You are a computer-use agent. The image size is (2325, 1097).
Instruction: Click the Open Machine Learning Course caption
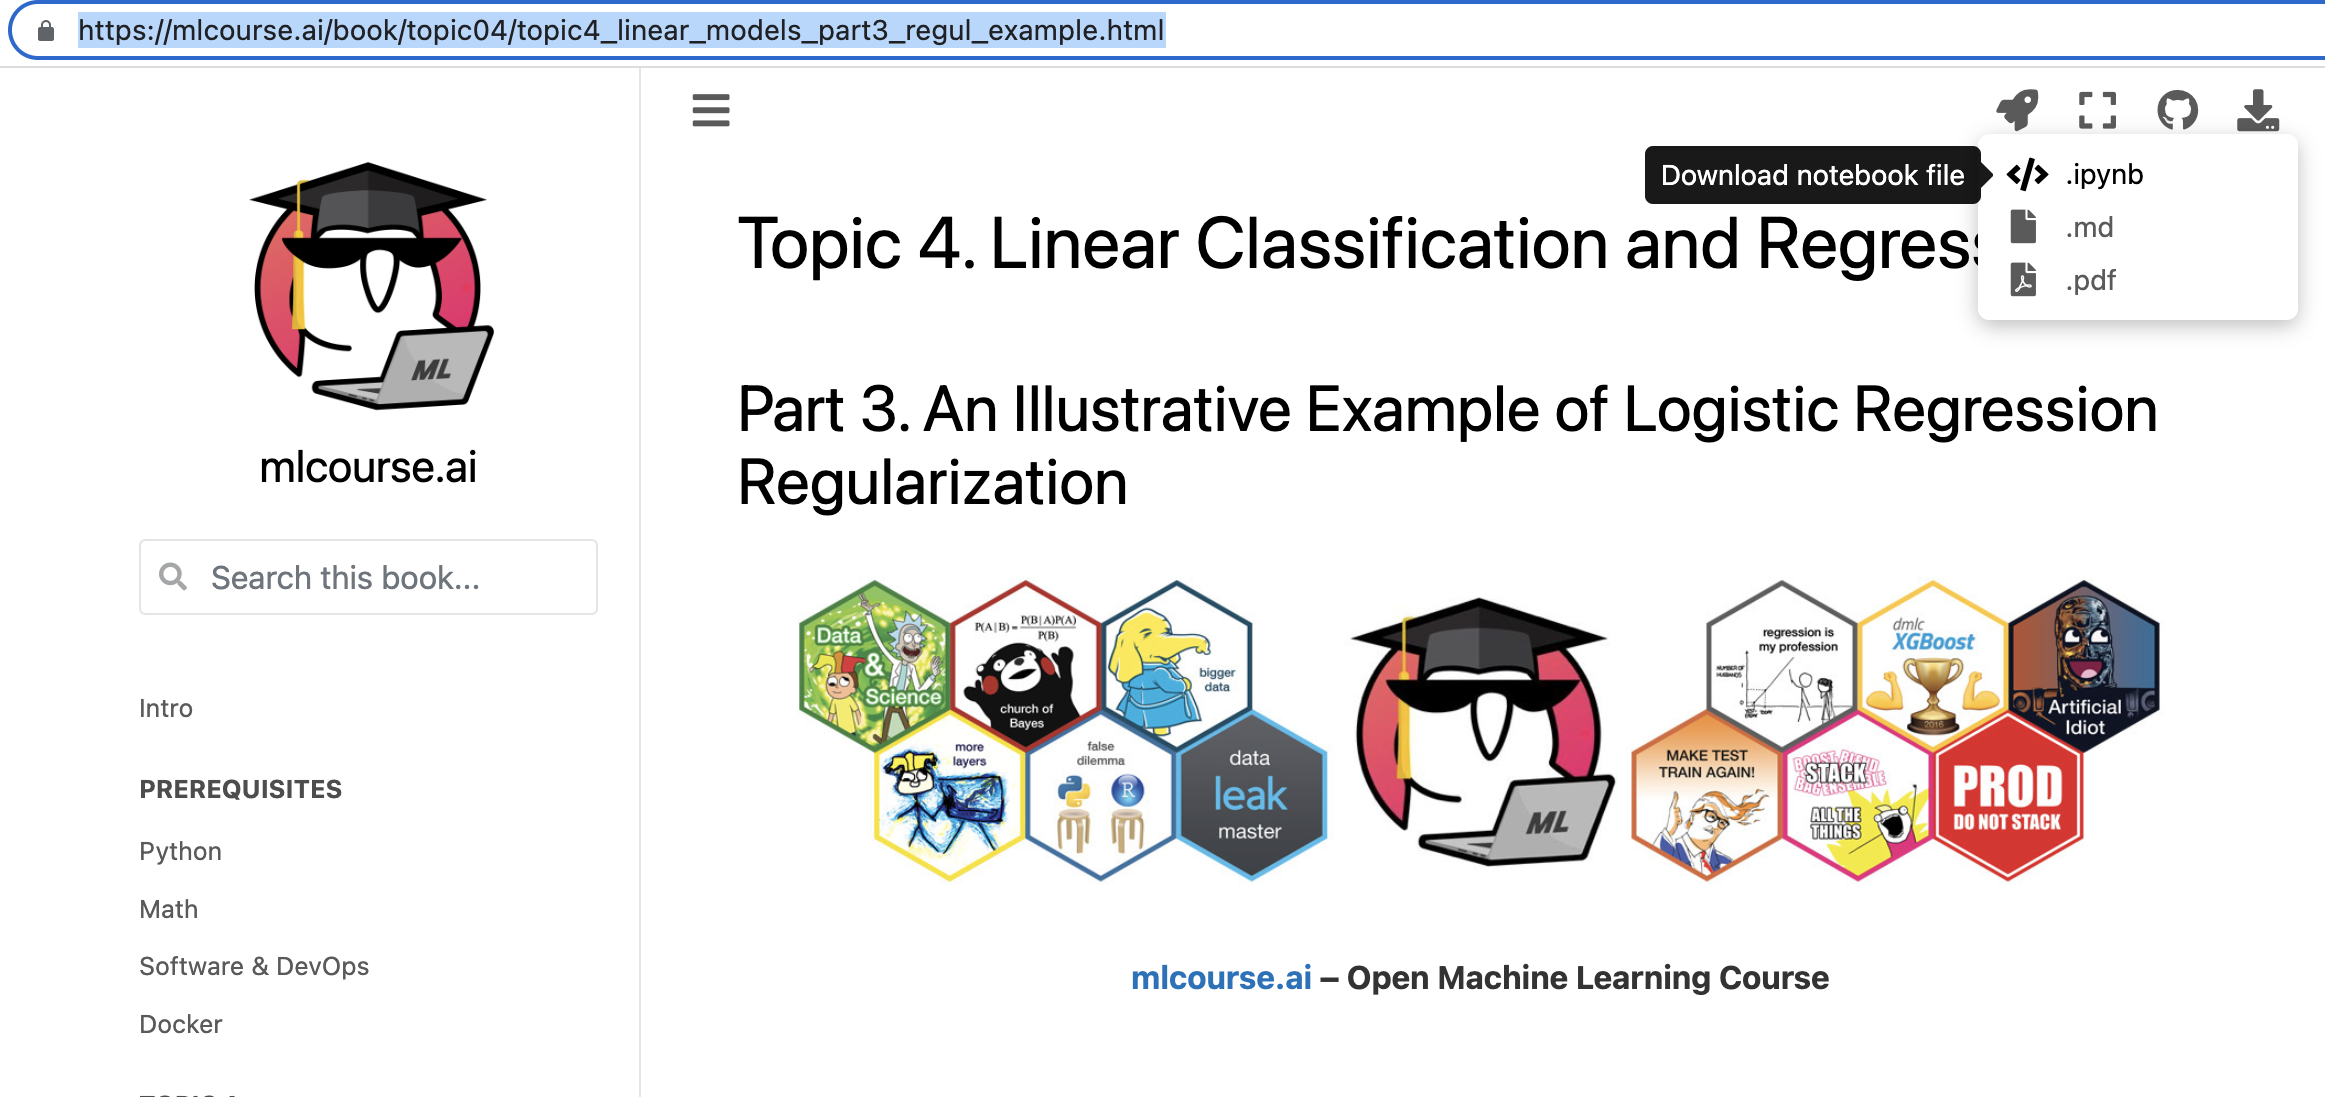(1588, 977)
